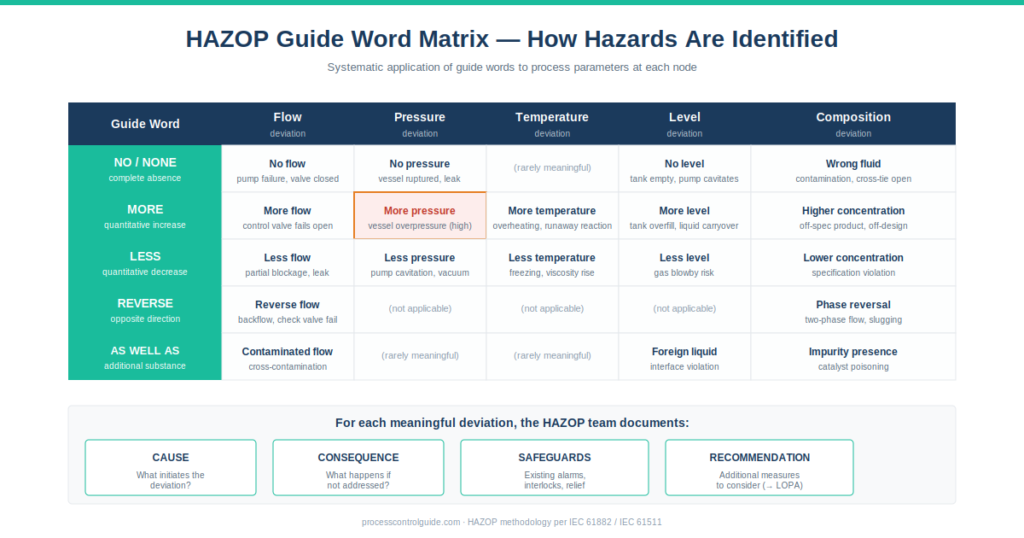Click the 'Contaminated flow' cell
Image resolution: width=1024 pixels, height=538 pixels.
coord(287,356)
